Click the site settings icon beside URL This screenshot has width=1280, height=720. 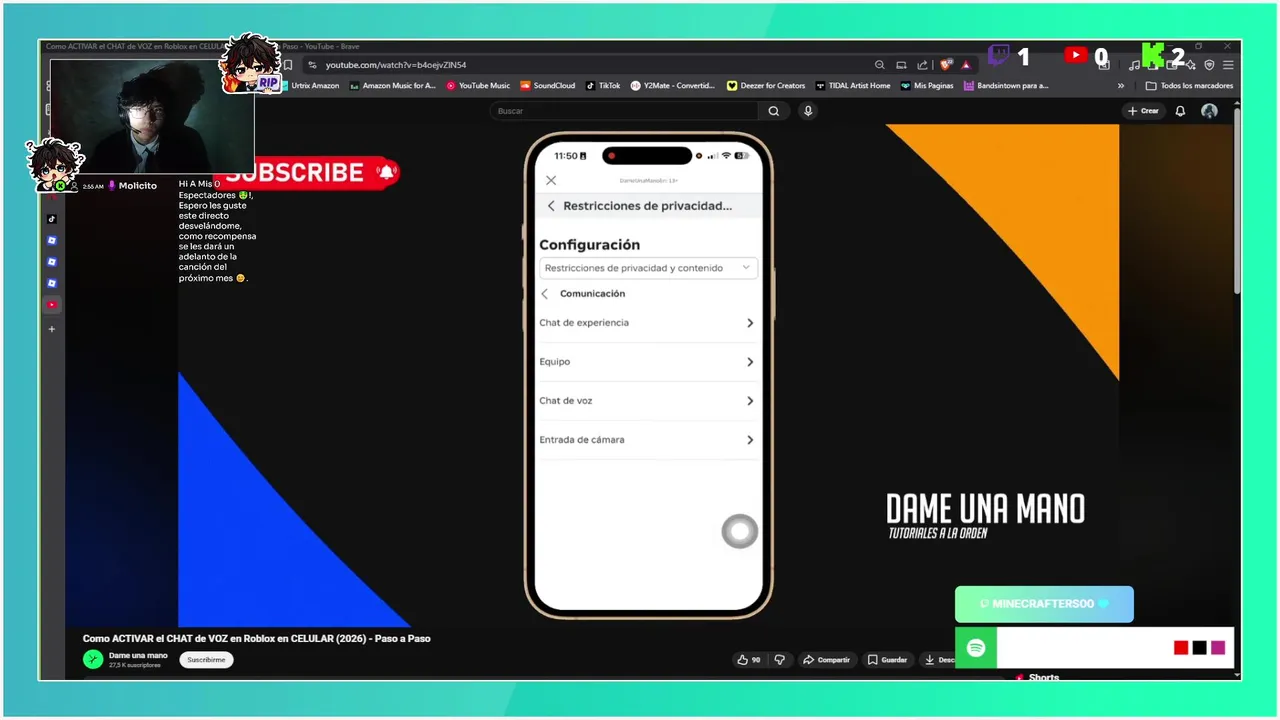click(x=312, y=65)
